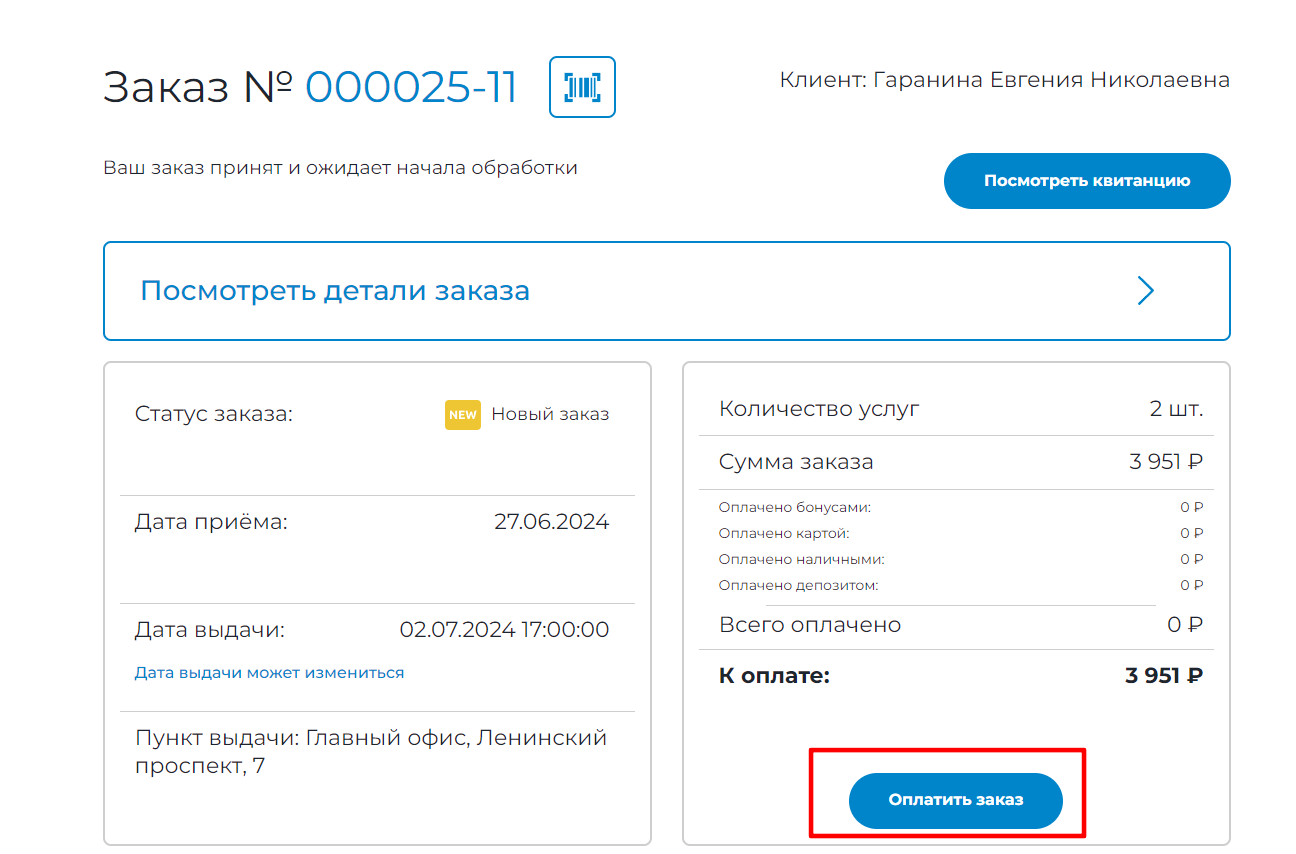Click the bold 'К оплате:' label
The image size is (1296, 854).
(774, 676)
